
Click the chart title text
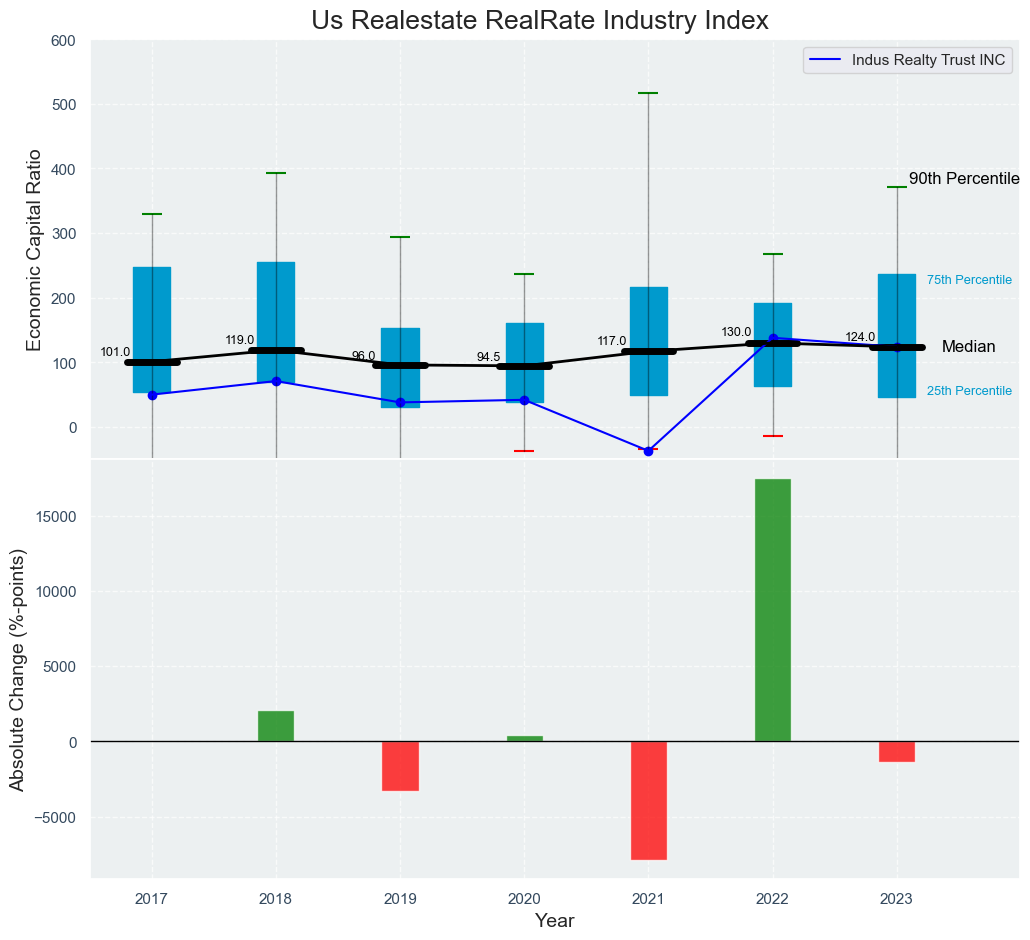(x=540, y=20)
